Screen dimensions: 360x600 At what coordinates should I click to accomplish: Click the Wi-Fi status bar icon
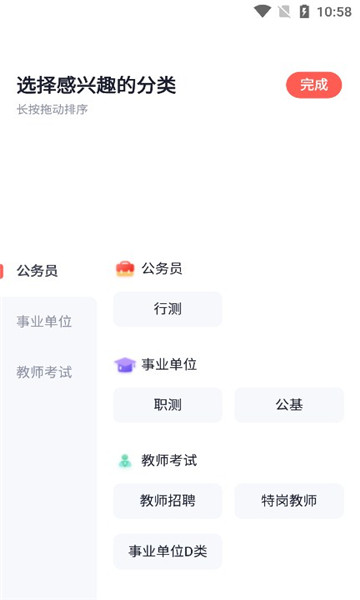(262, 11)
